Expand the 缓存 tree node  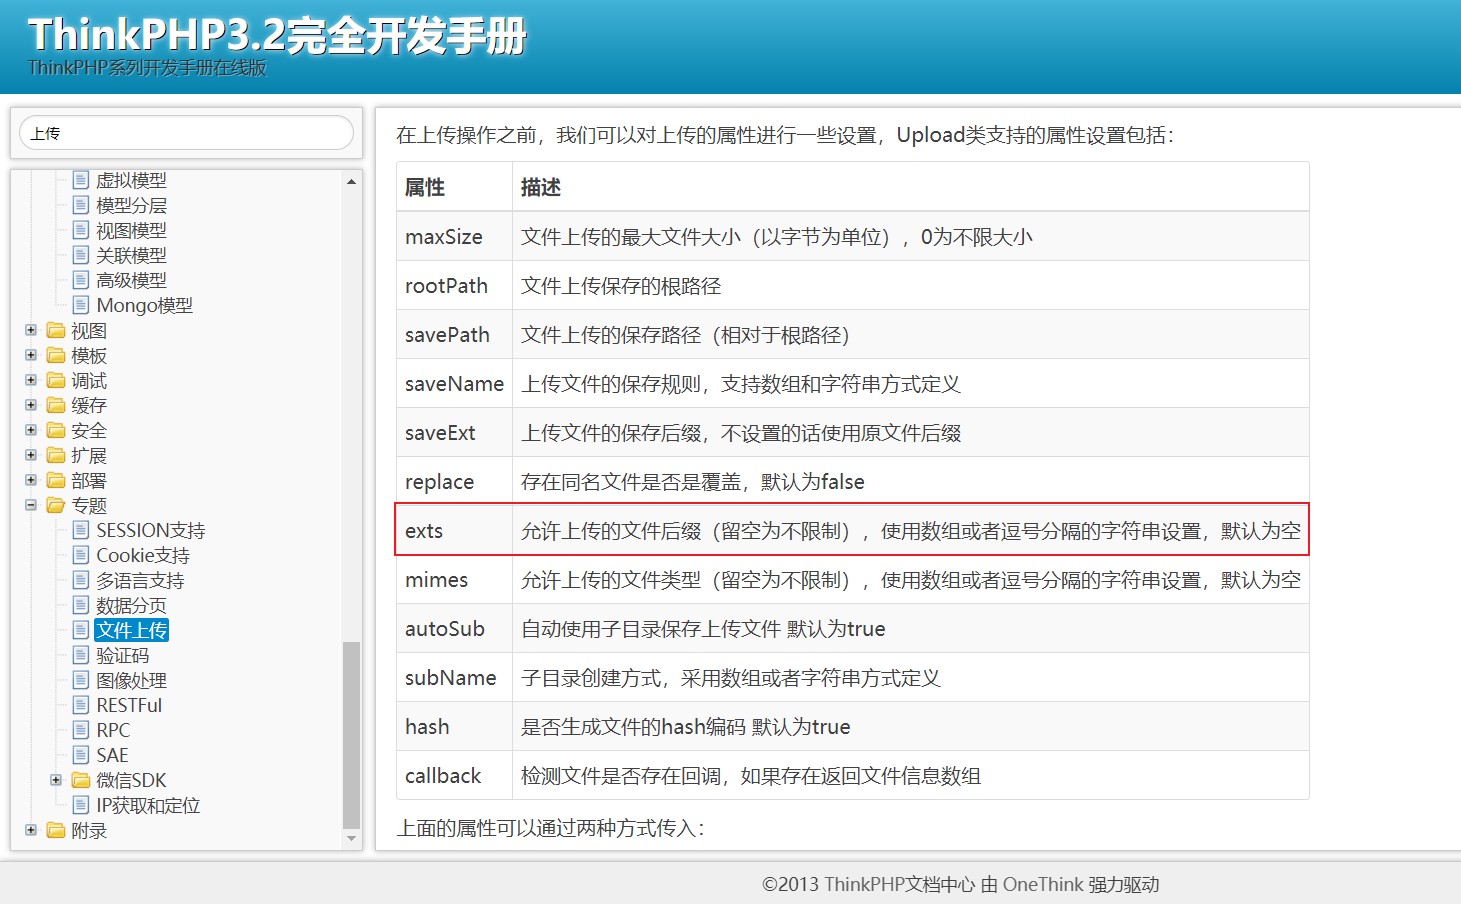[x=31, y=405]
